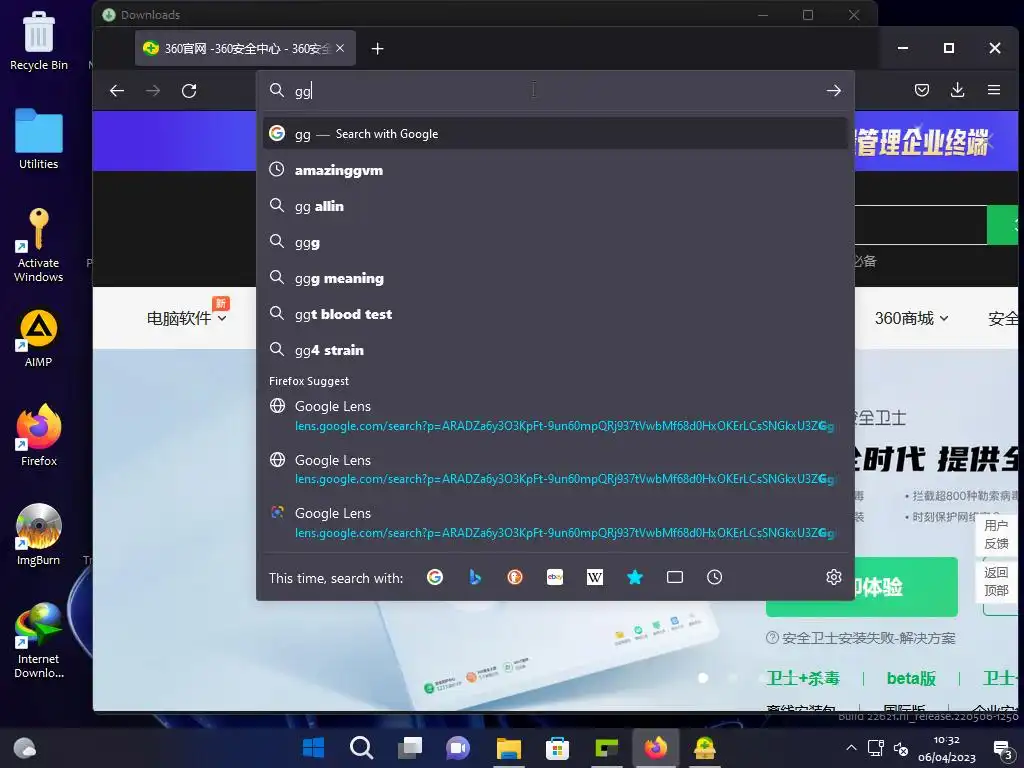This screenshot has width=1024, height=768.
Task: Open Internet Download Manager desktop shortcut
Action: point(39,640)
